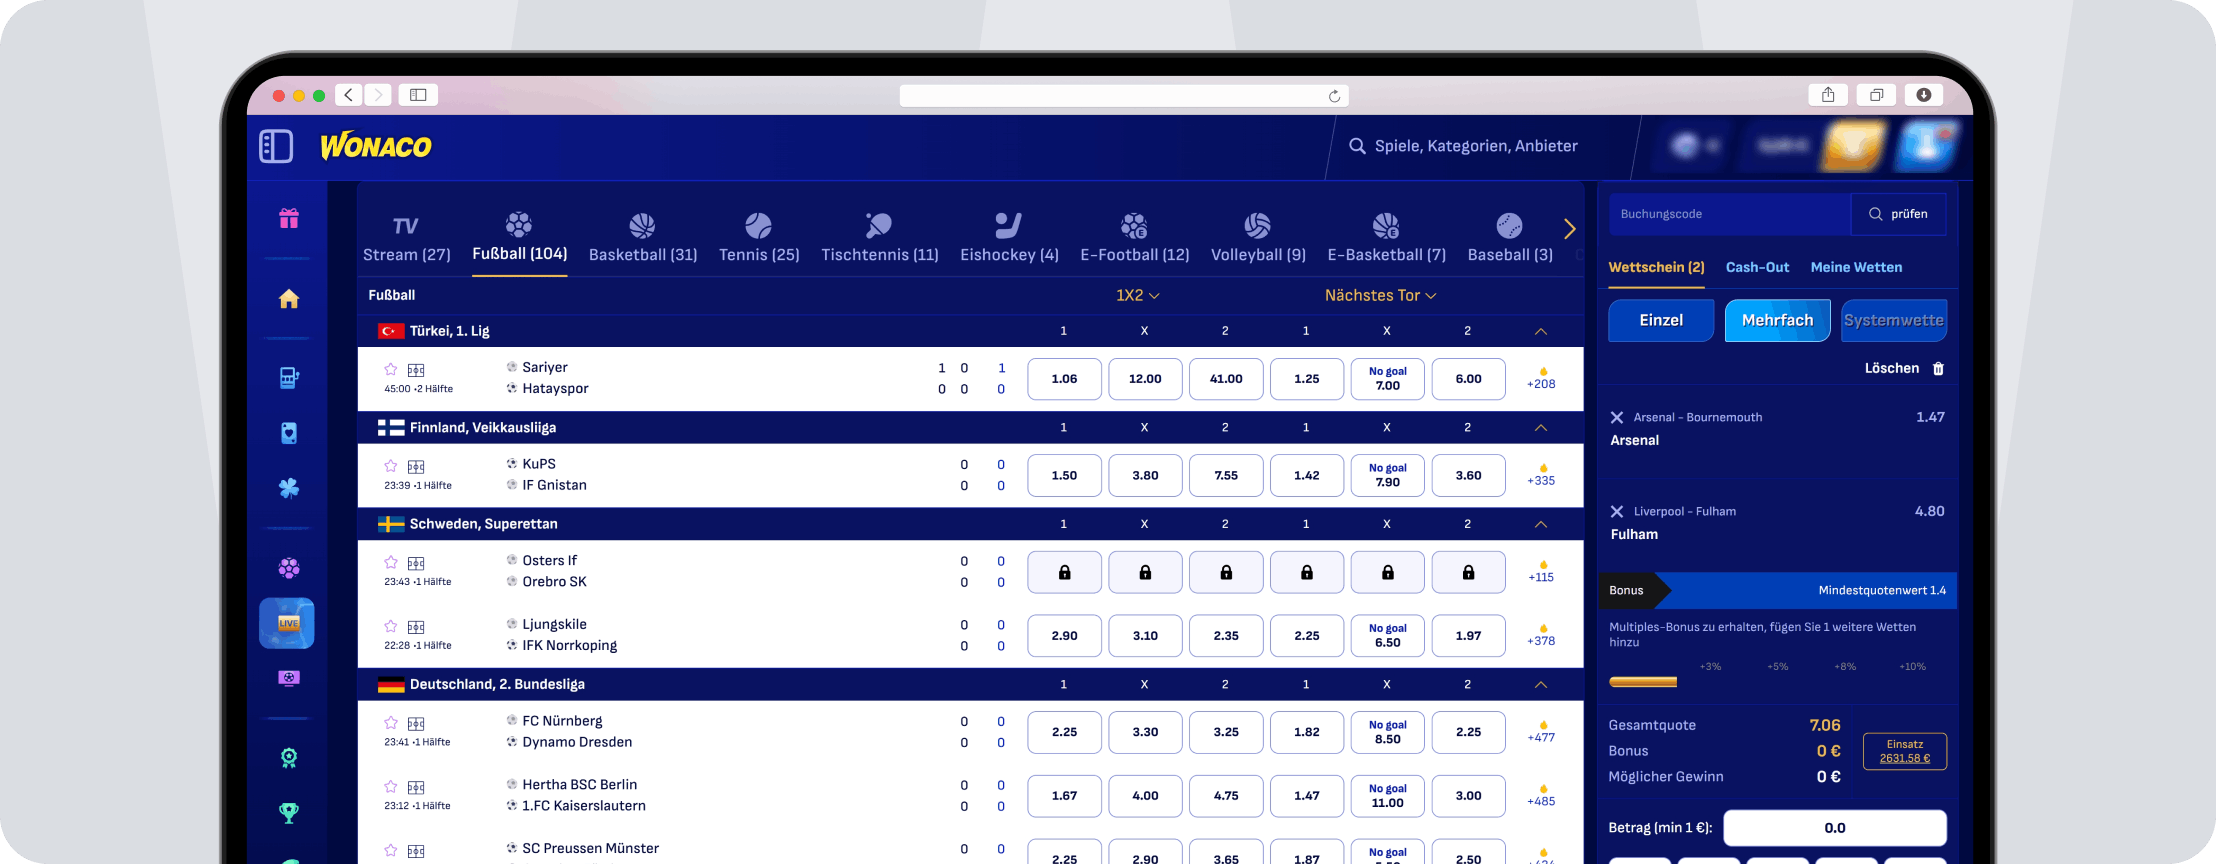Pick No goal 7.90 for KuPS match

tap(1387, 476)
